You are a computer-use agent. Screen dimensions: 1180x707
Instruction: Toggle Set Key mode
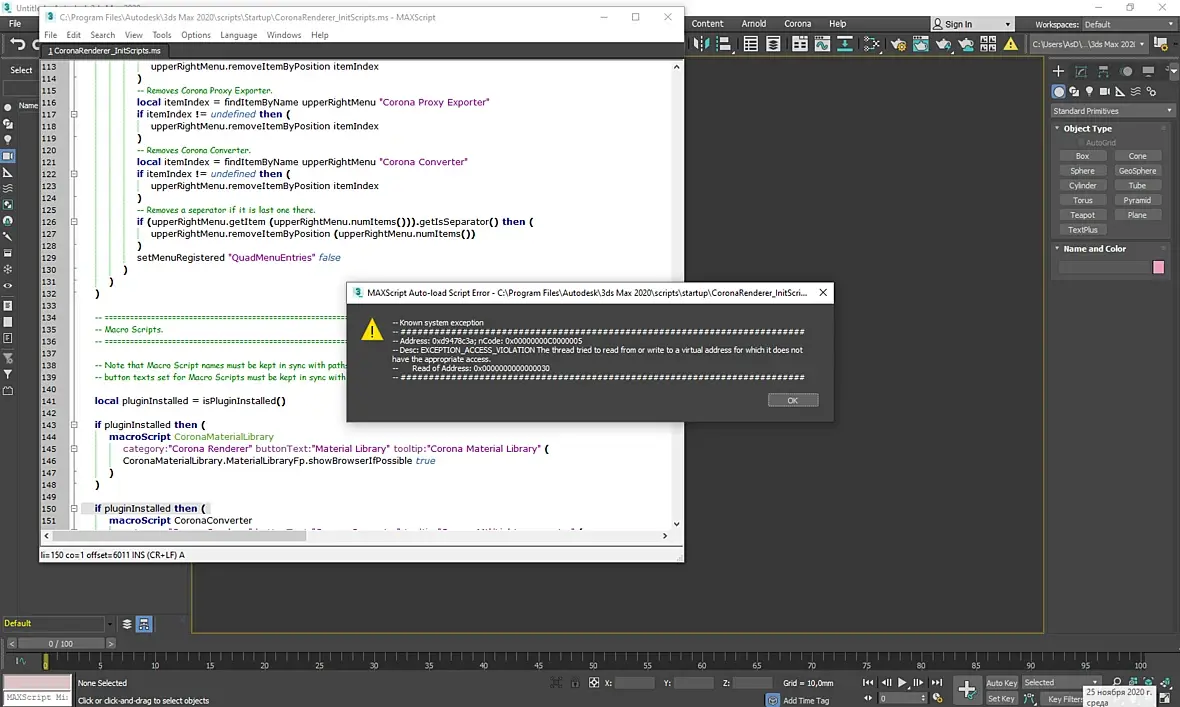[x=1001, y=699]
